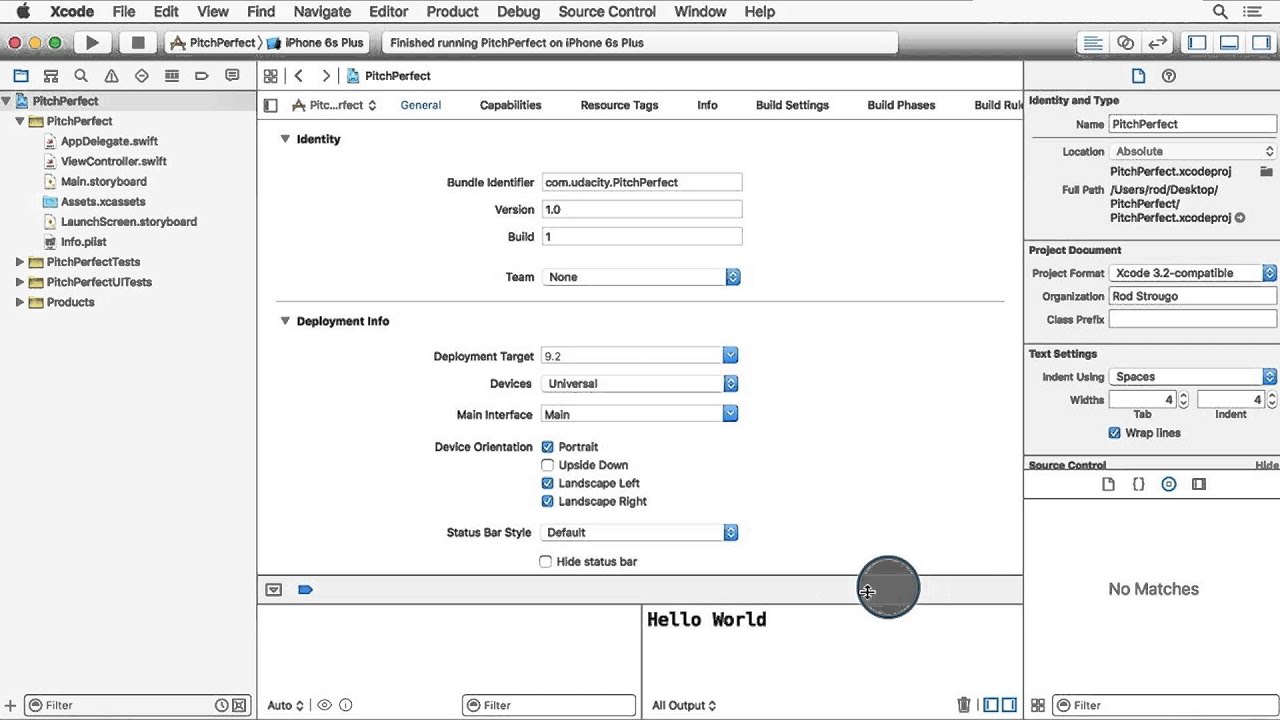
Task: Open the Devices dropdown
Action: tap(639, 384)
